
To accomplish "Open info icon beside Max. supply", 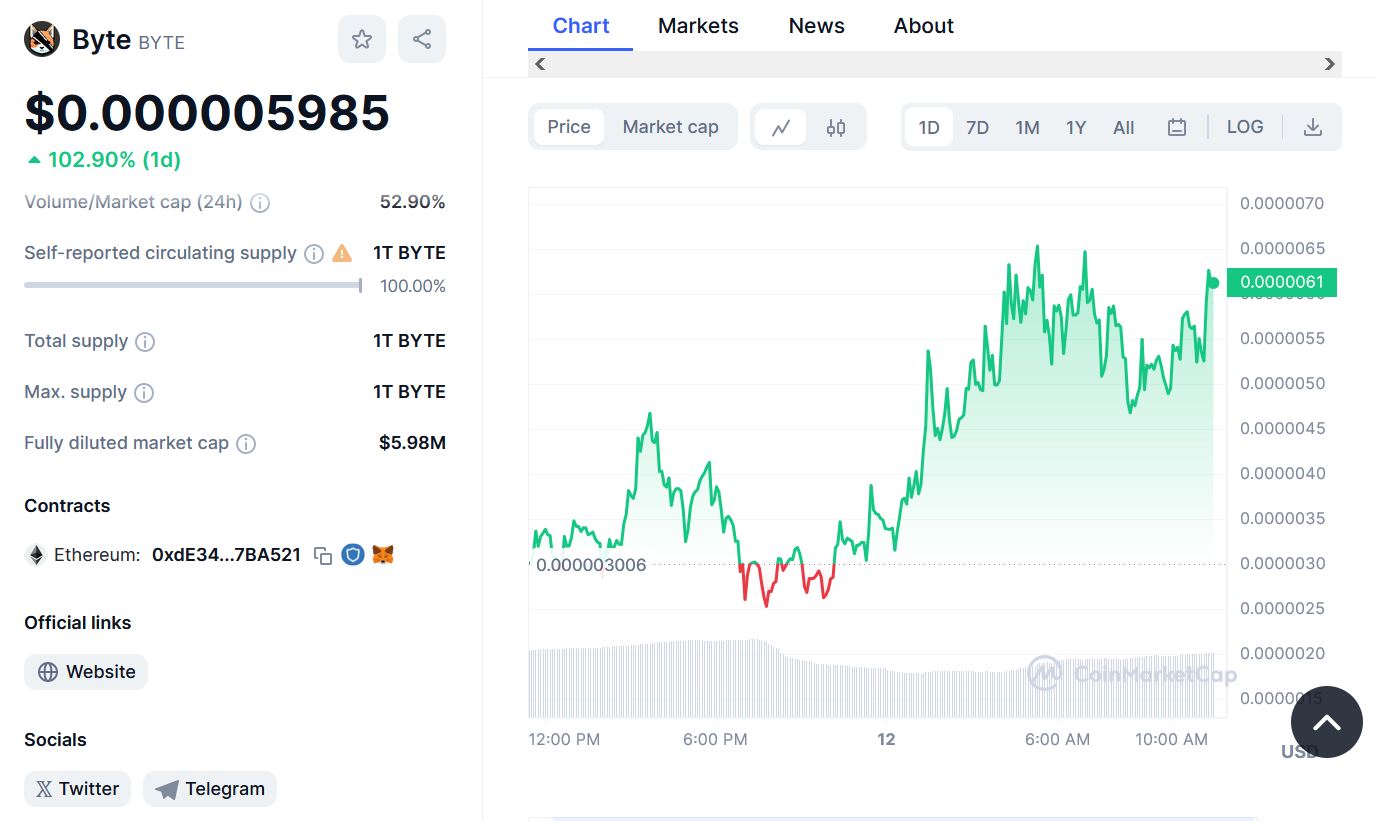I will pos(144,393).
